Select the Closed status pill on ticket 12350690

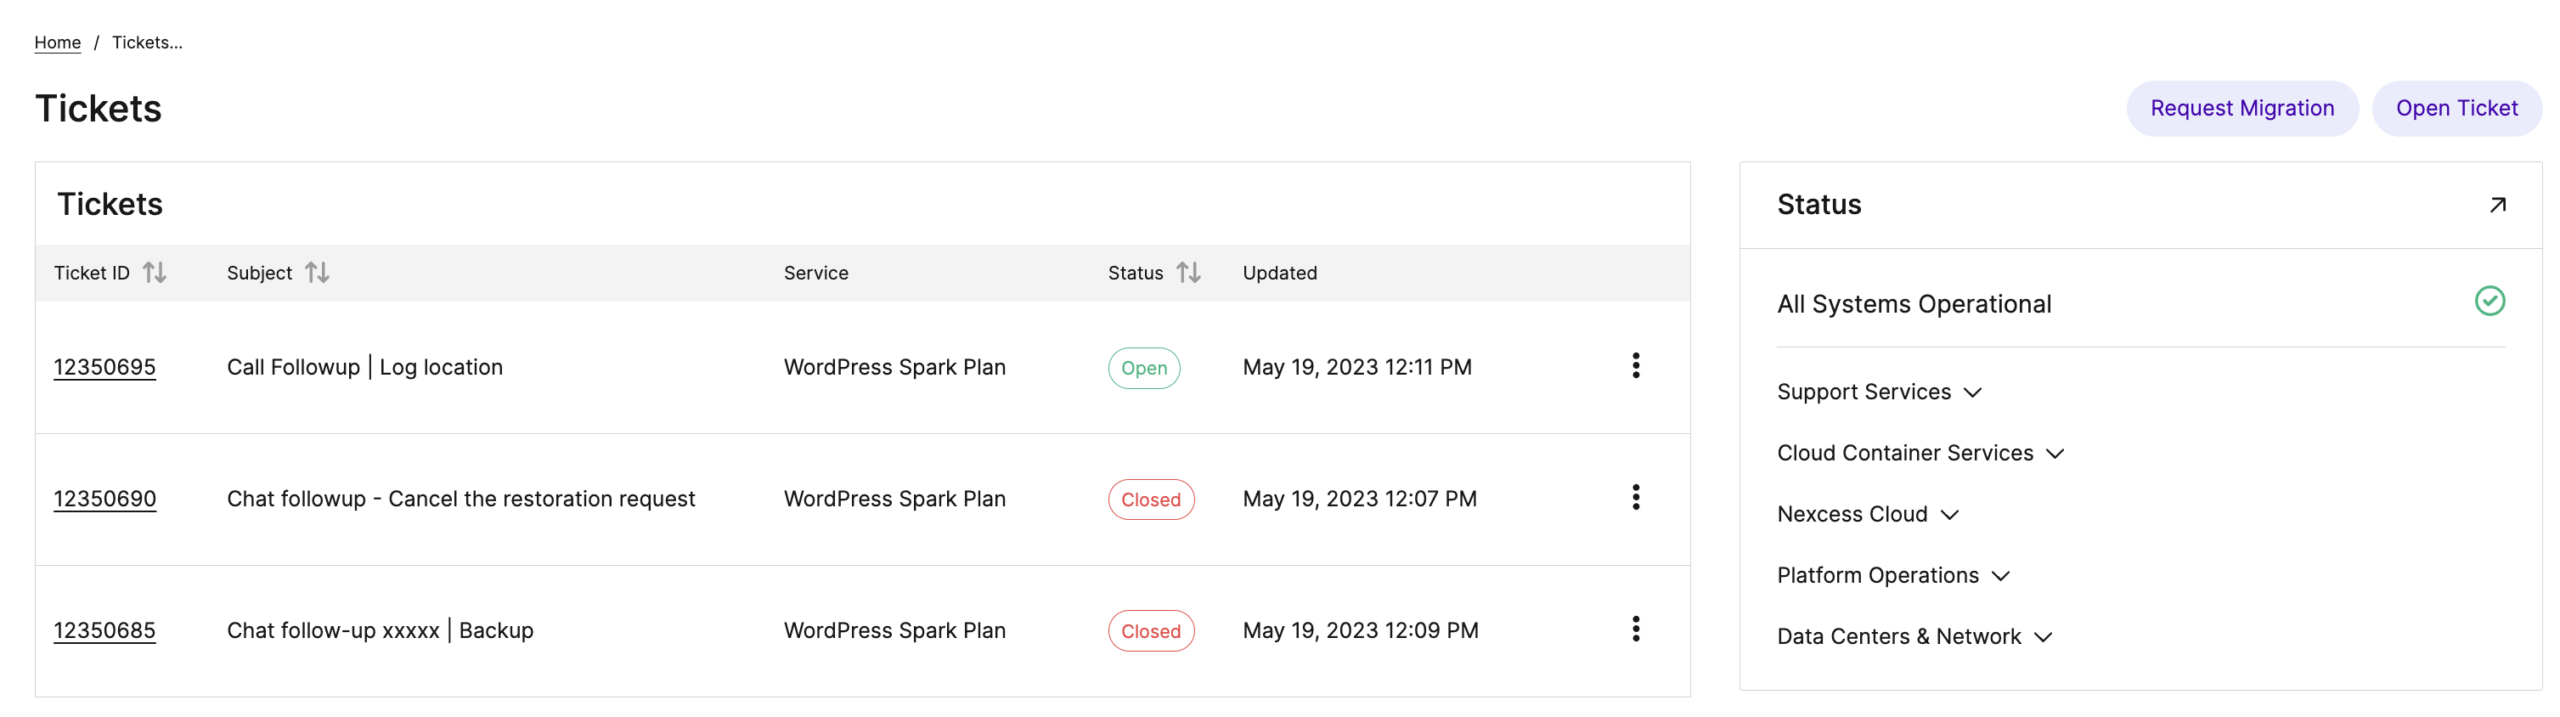tap(1150, 498)
